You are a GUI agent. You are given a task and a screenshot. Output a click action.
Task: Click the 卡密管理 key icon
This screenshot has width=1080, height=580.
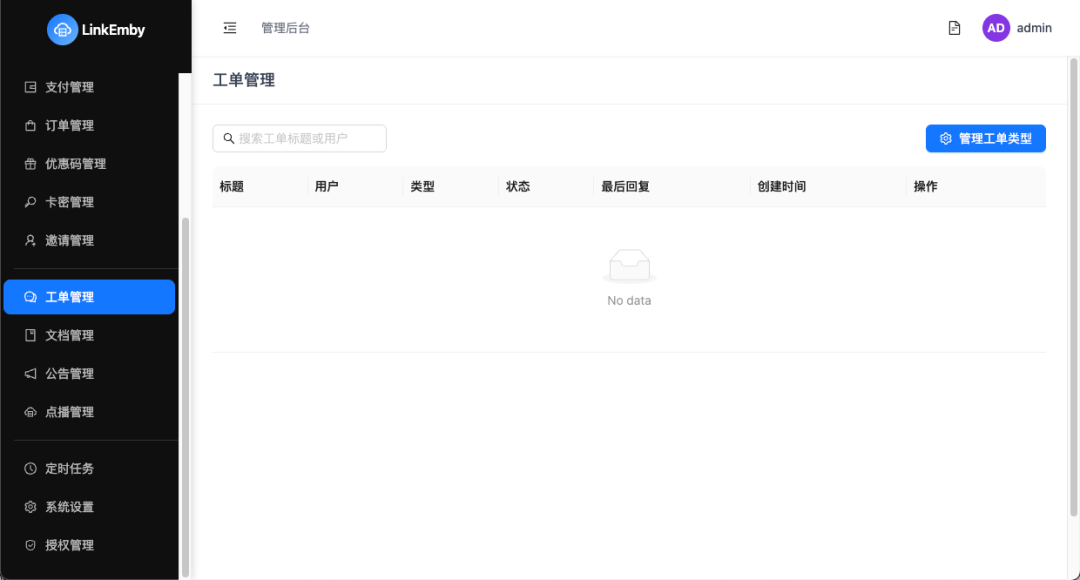click(31, 201)
